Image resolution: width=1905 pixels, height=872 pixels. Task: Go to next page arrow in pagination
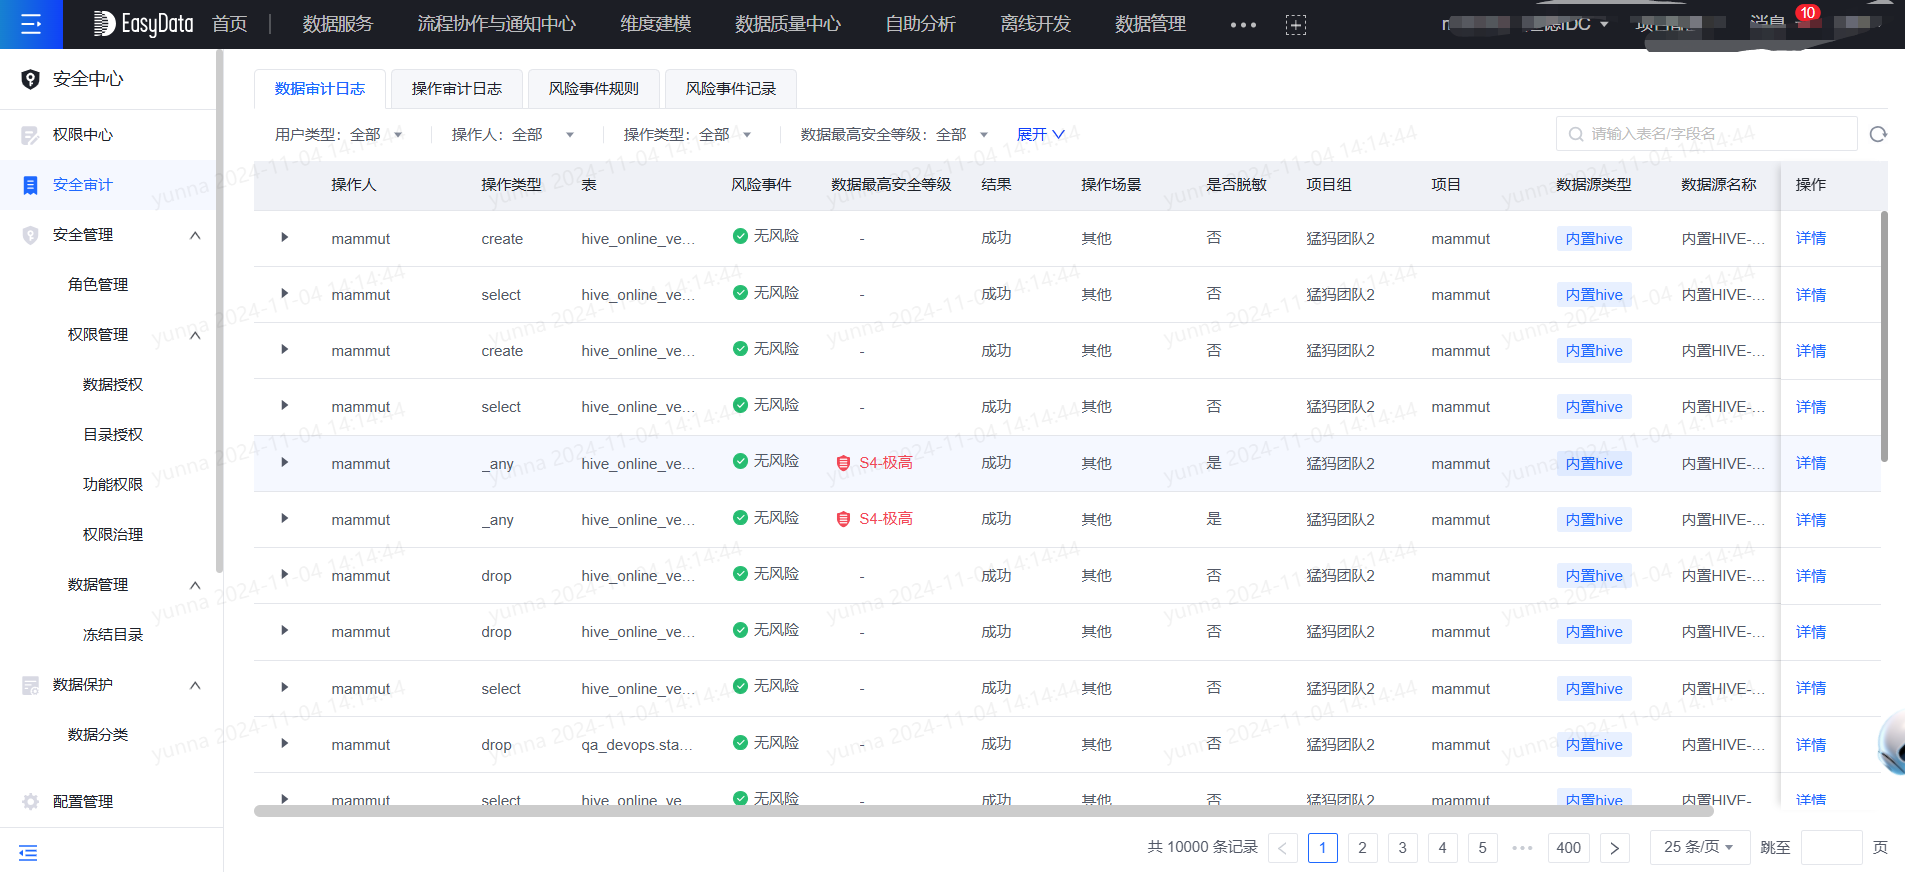pyautogui.click(x=1615, y=848)
